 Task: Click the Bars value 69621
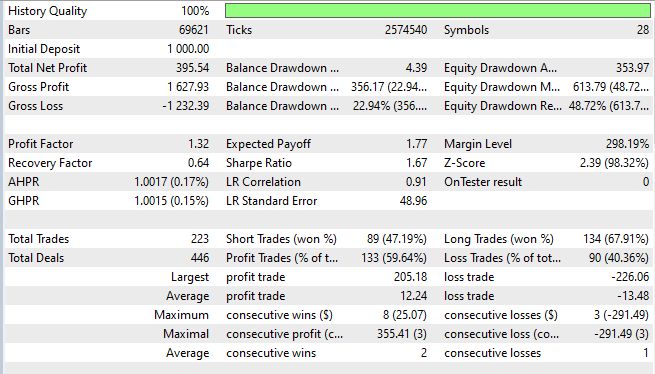point(193,30)
